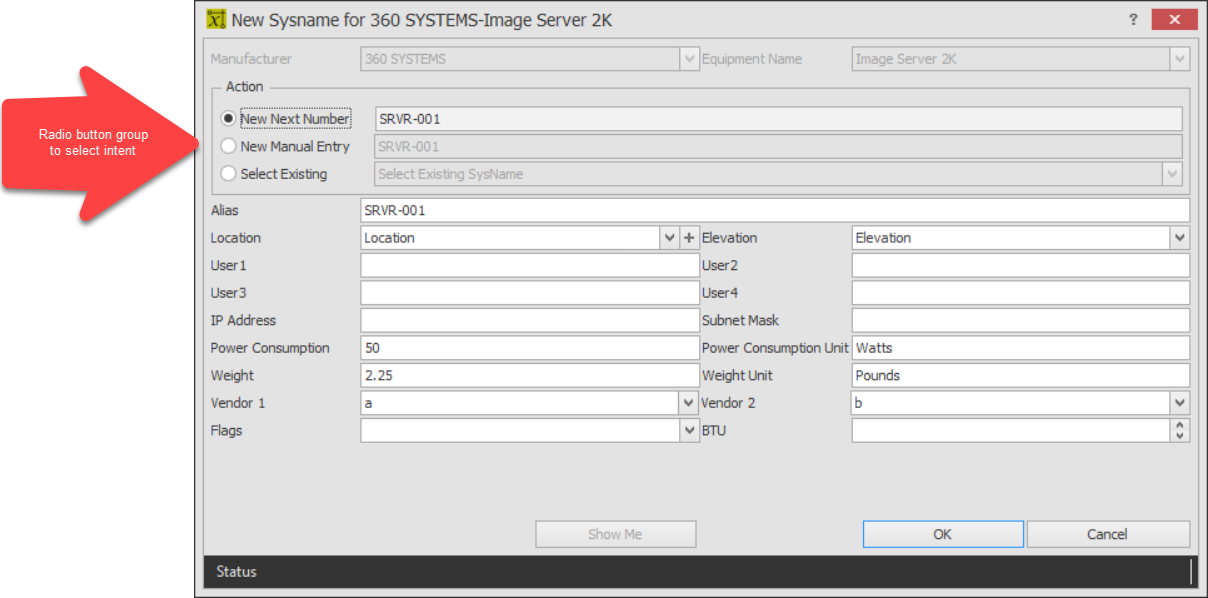Screen dimensions: 1208x598
Task: Close the New Sysname dialog
Action: coord(1174,19)
